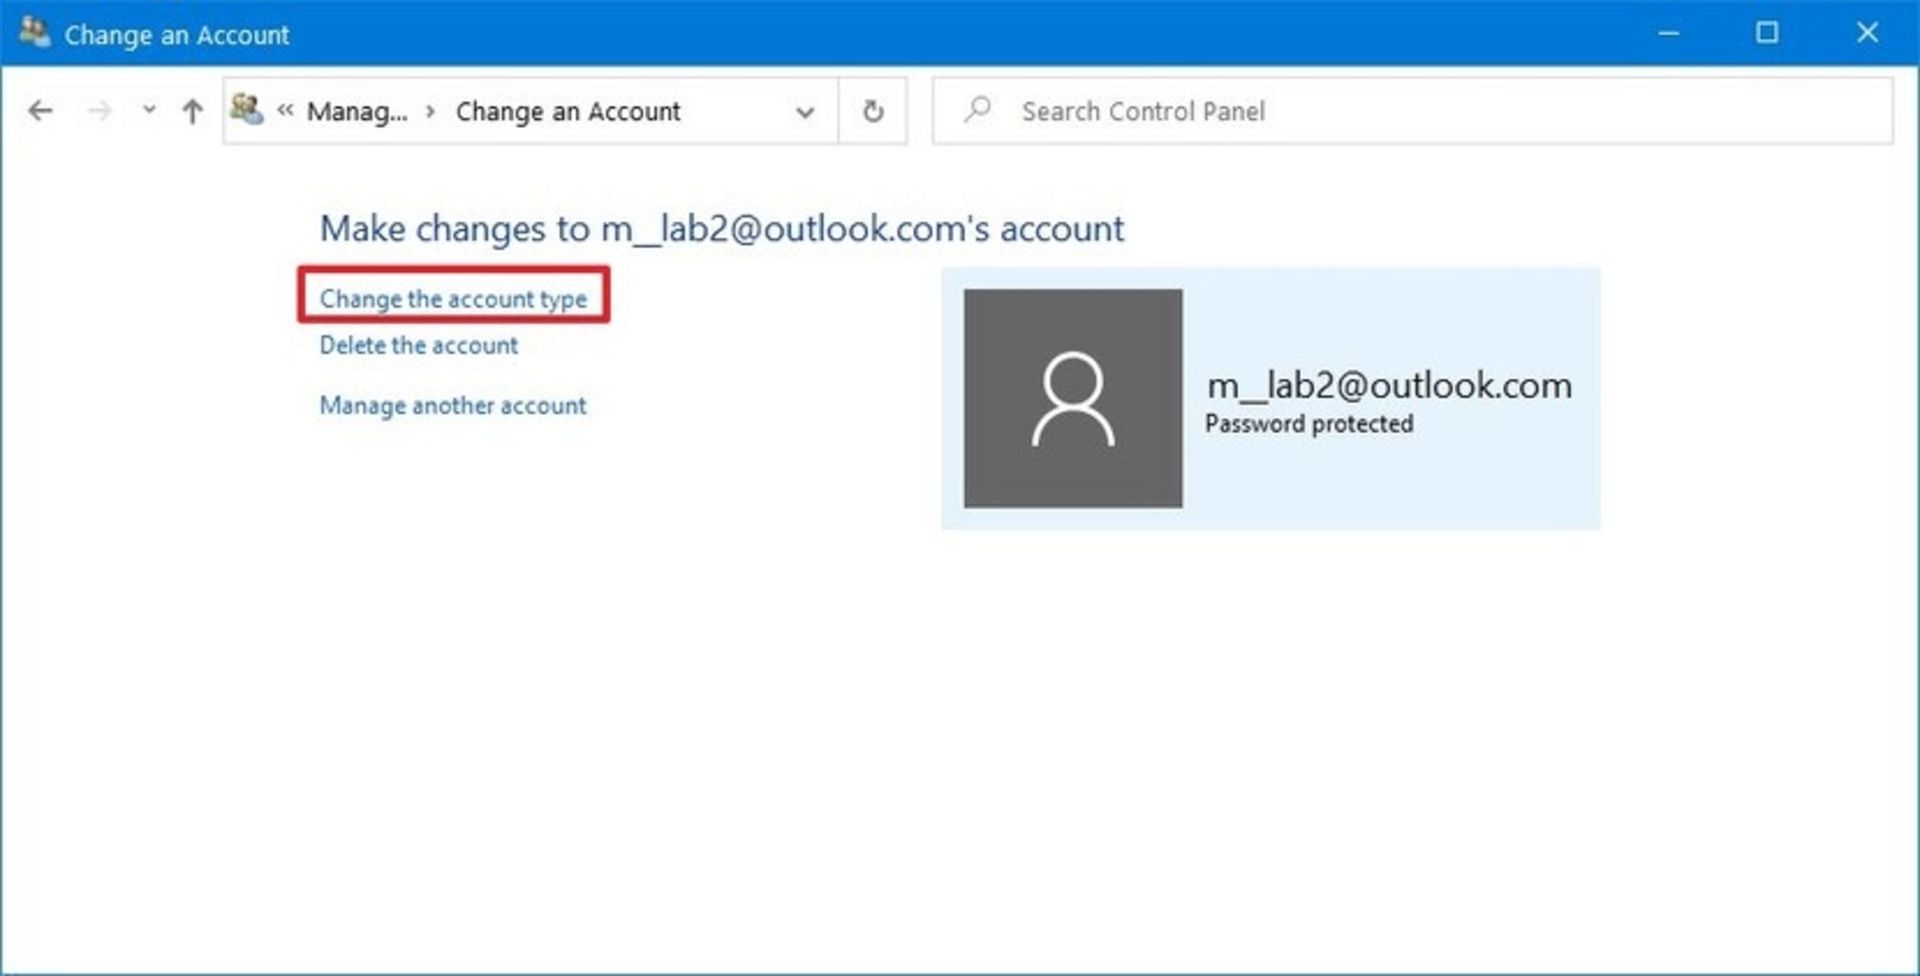Expand the chevron after Manag... breadcrumb
The image size is (1920, 976).
(x=431, y=111)
